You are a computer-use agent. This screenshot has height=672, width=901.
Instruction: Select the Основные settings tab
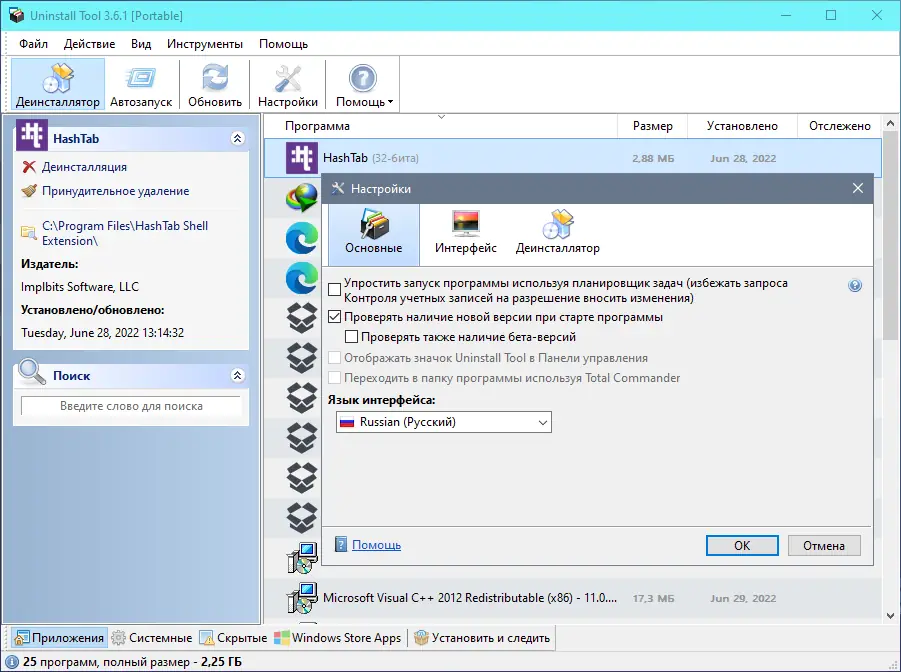(374, 234)
